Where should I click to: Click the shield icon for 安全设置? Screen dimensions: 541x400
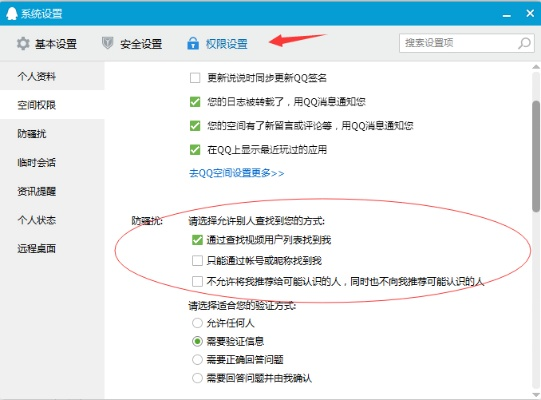coord(108,43)
